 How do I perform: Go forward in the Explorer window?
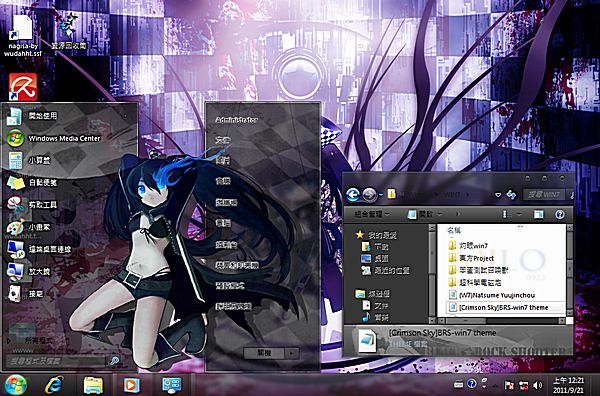click(x=369, y=195)
